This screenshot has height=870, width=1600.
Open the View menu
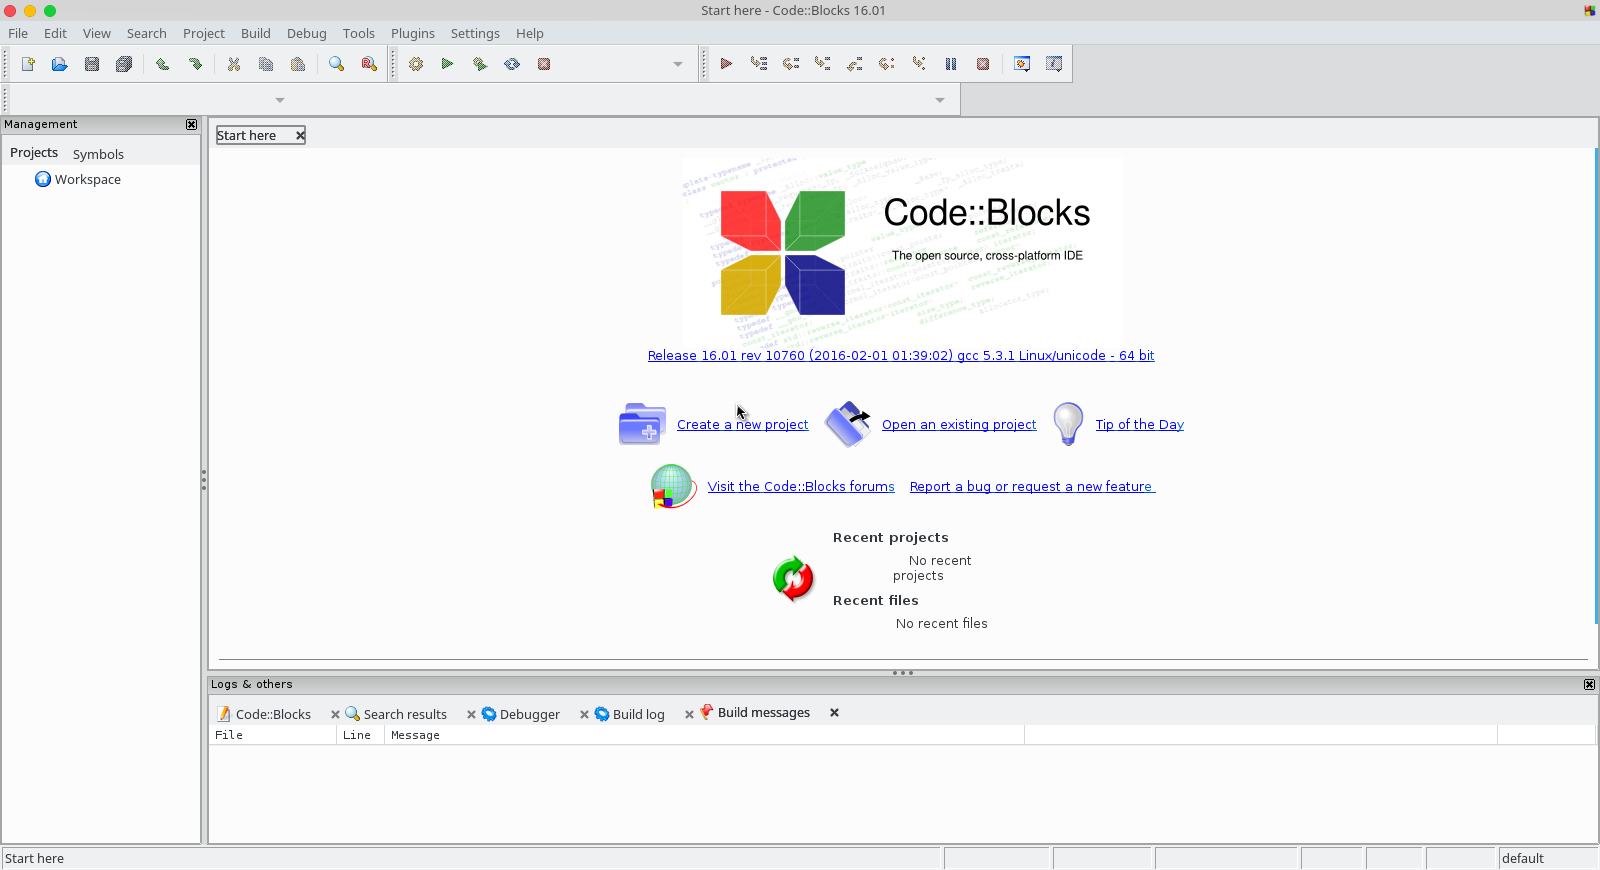pos(97,33)
